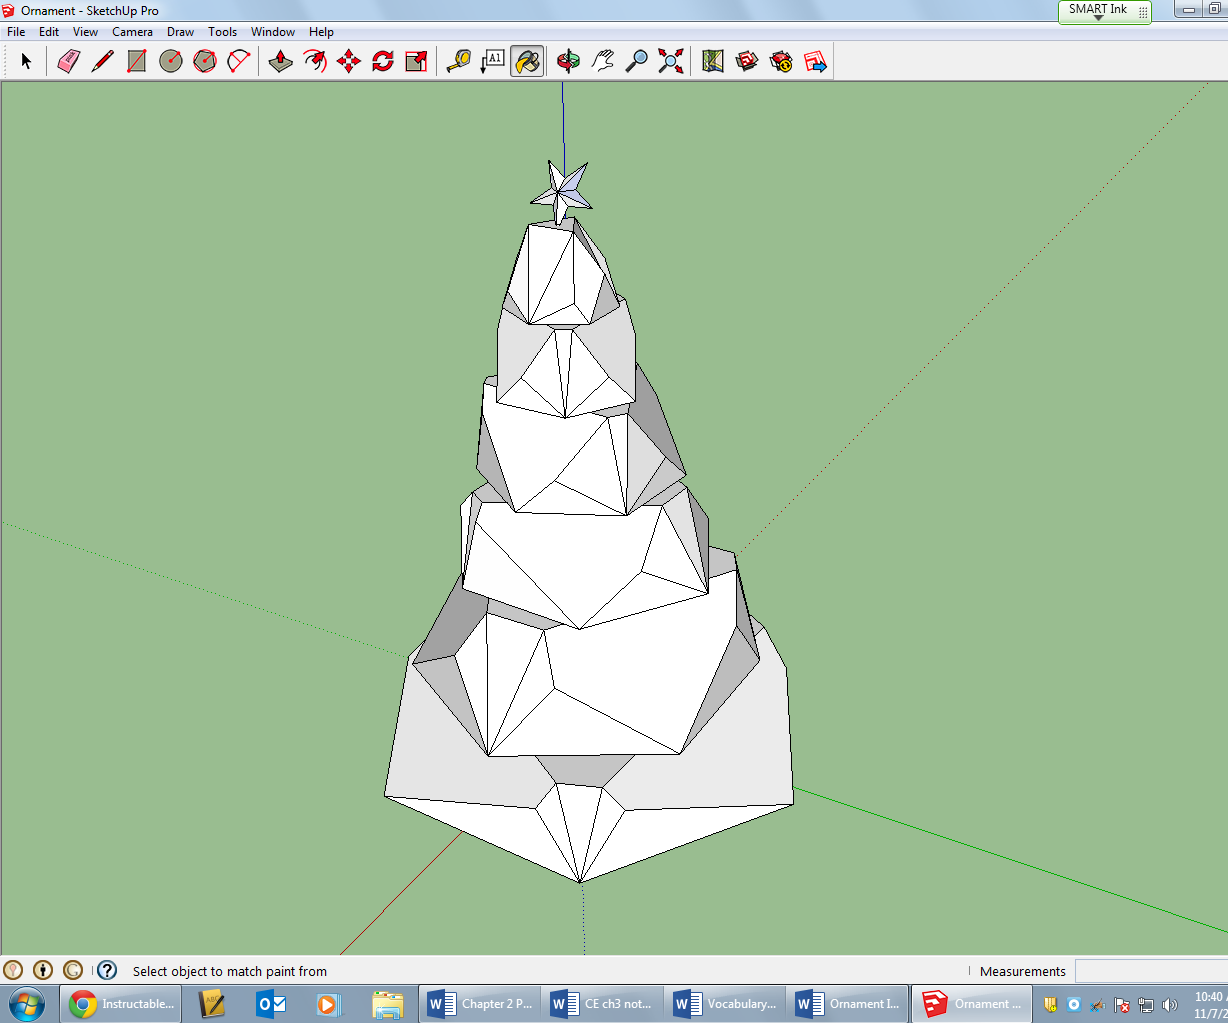Select the Tape Measure tool
Screen dimensions: 1228x1023
[458, 61]
